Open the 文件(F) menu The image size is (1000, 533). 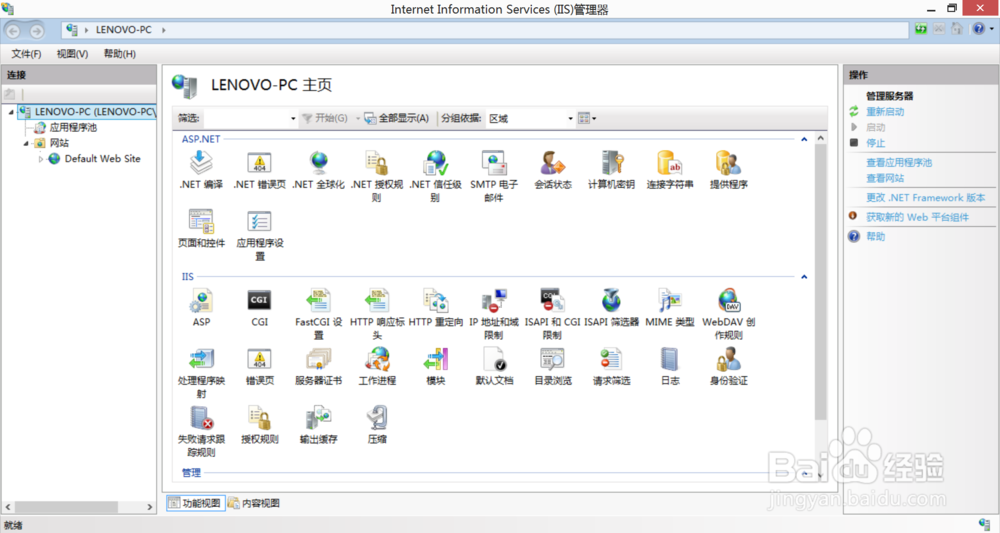[x=26, y=54]
